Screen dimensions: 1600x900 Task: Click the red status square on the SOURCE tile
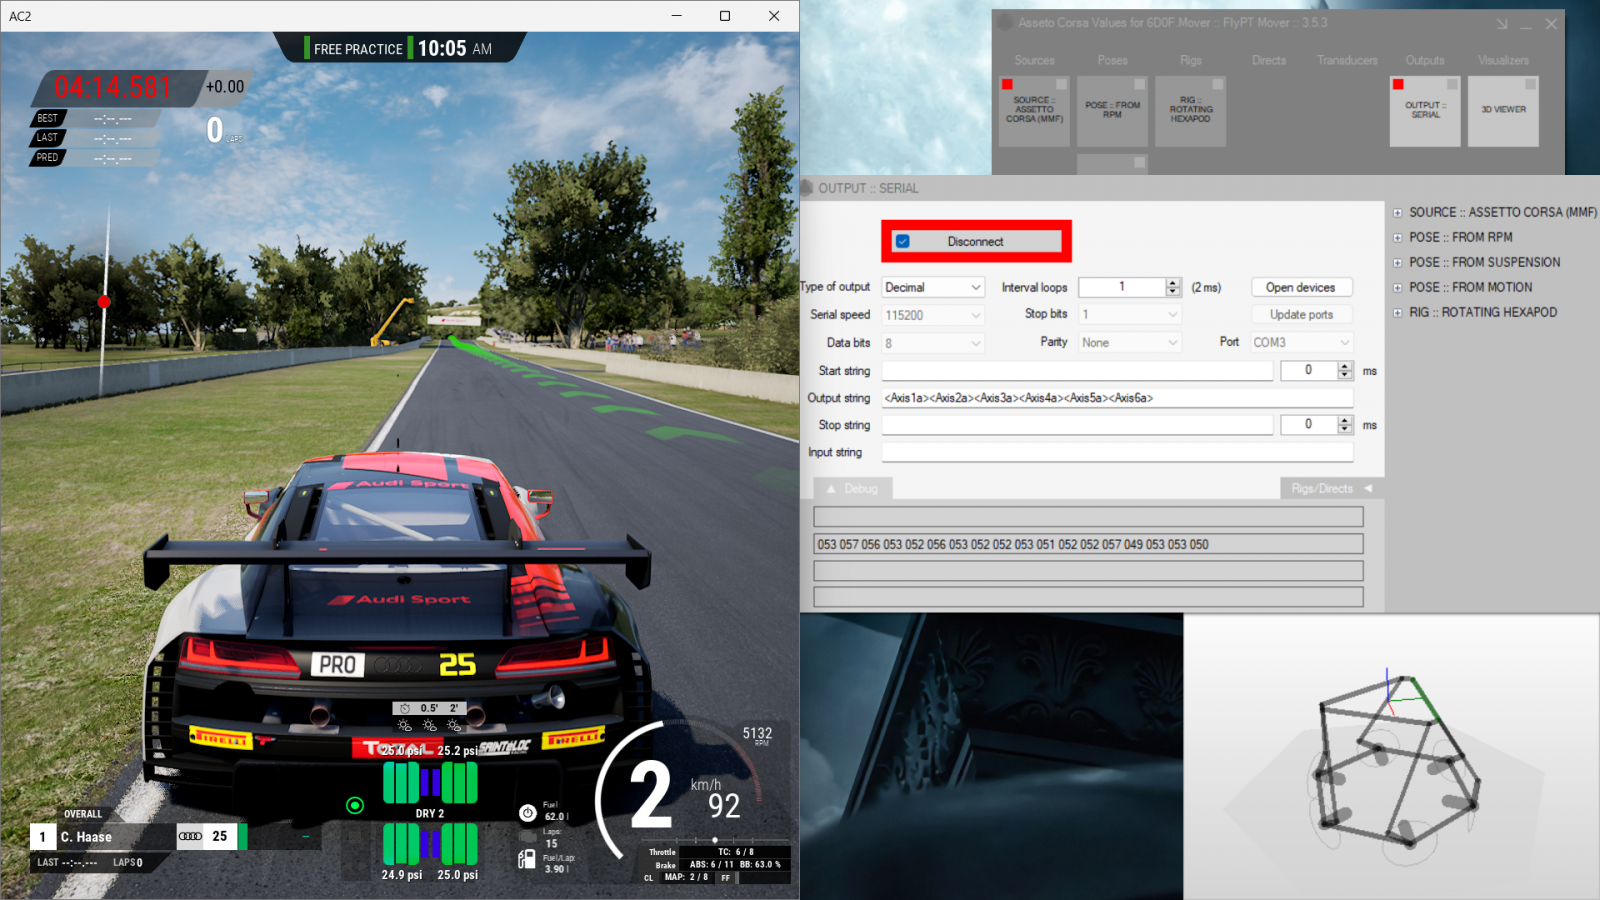click(1007, 85)
